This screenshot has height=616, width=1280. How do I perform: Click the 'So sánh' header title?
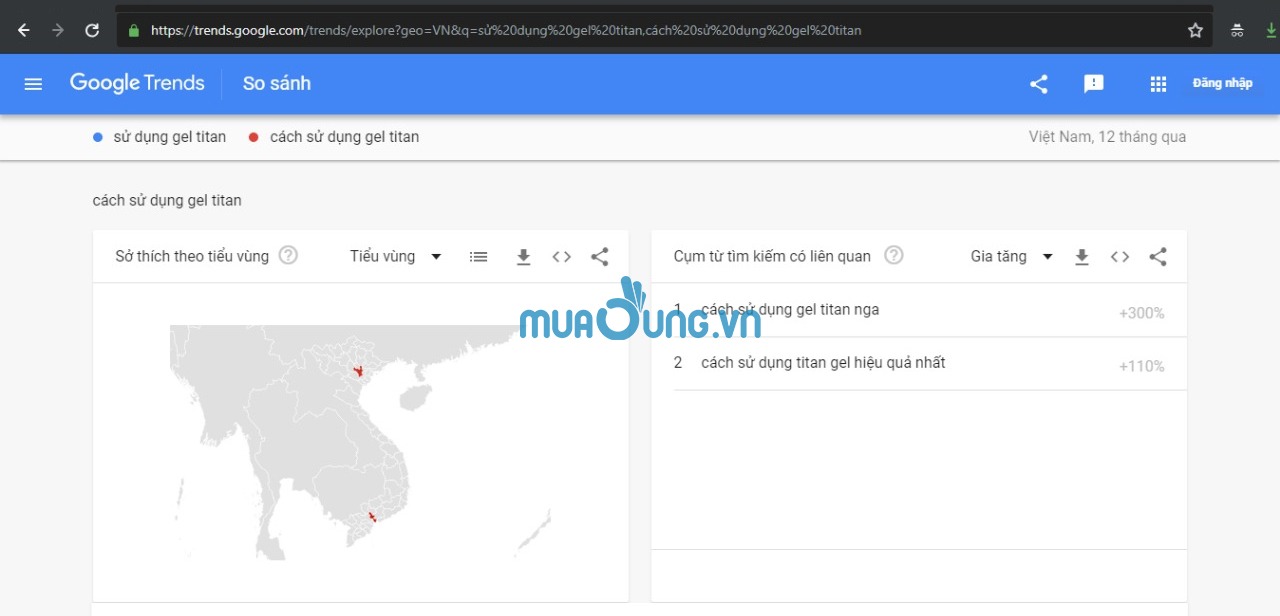[x=277, y=83]
